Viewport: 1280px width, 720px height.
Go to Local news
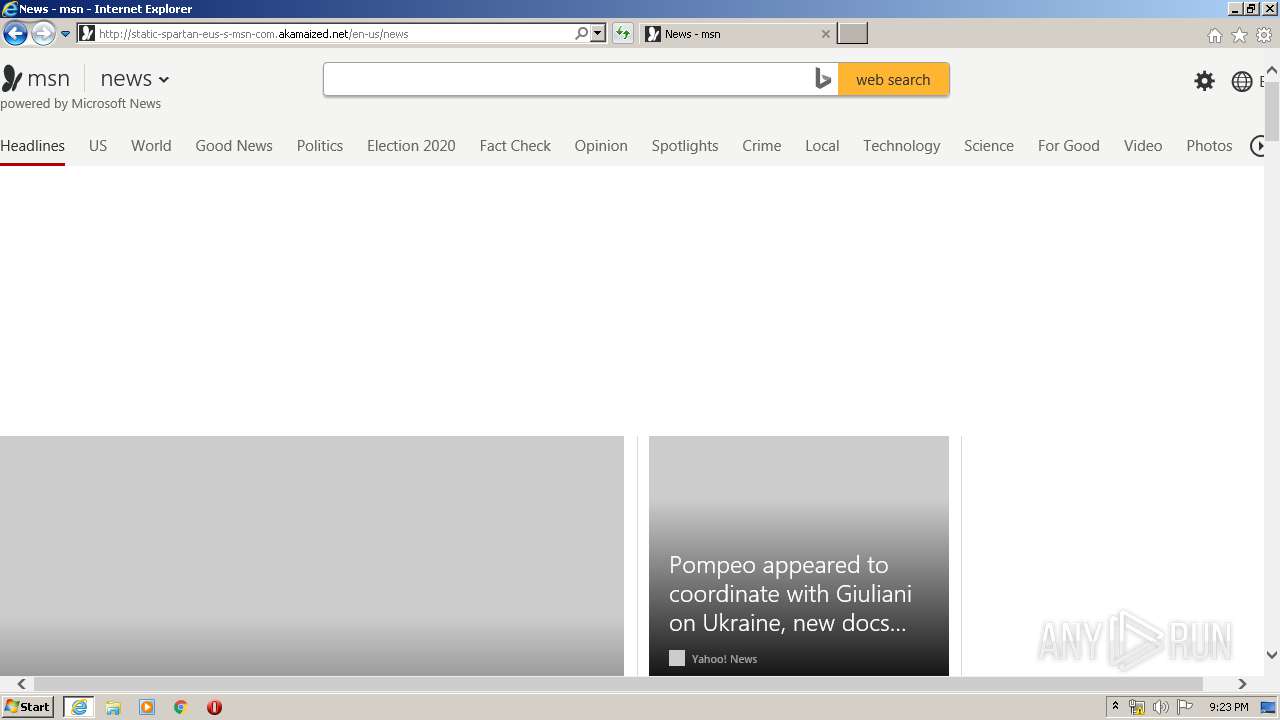point(822,146)
